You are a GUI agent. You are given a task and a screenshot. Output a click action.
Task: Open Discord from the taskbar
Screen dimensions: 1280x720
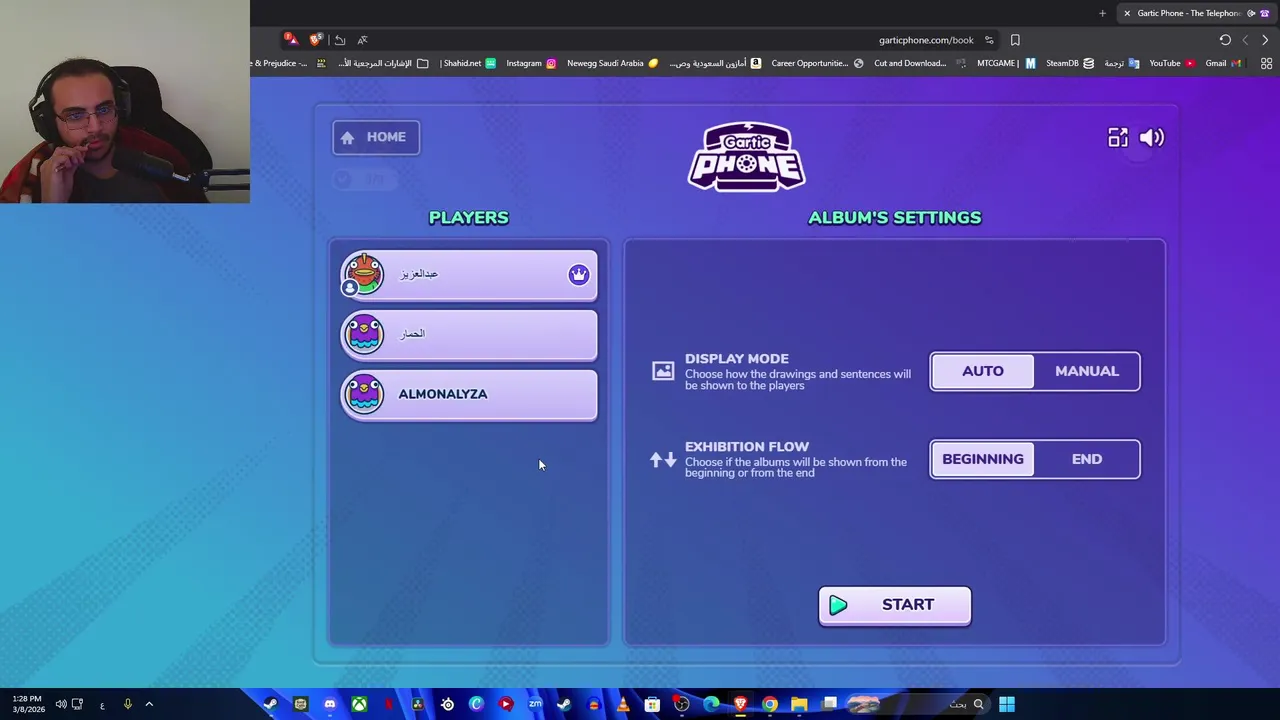[x=330, y=704]
